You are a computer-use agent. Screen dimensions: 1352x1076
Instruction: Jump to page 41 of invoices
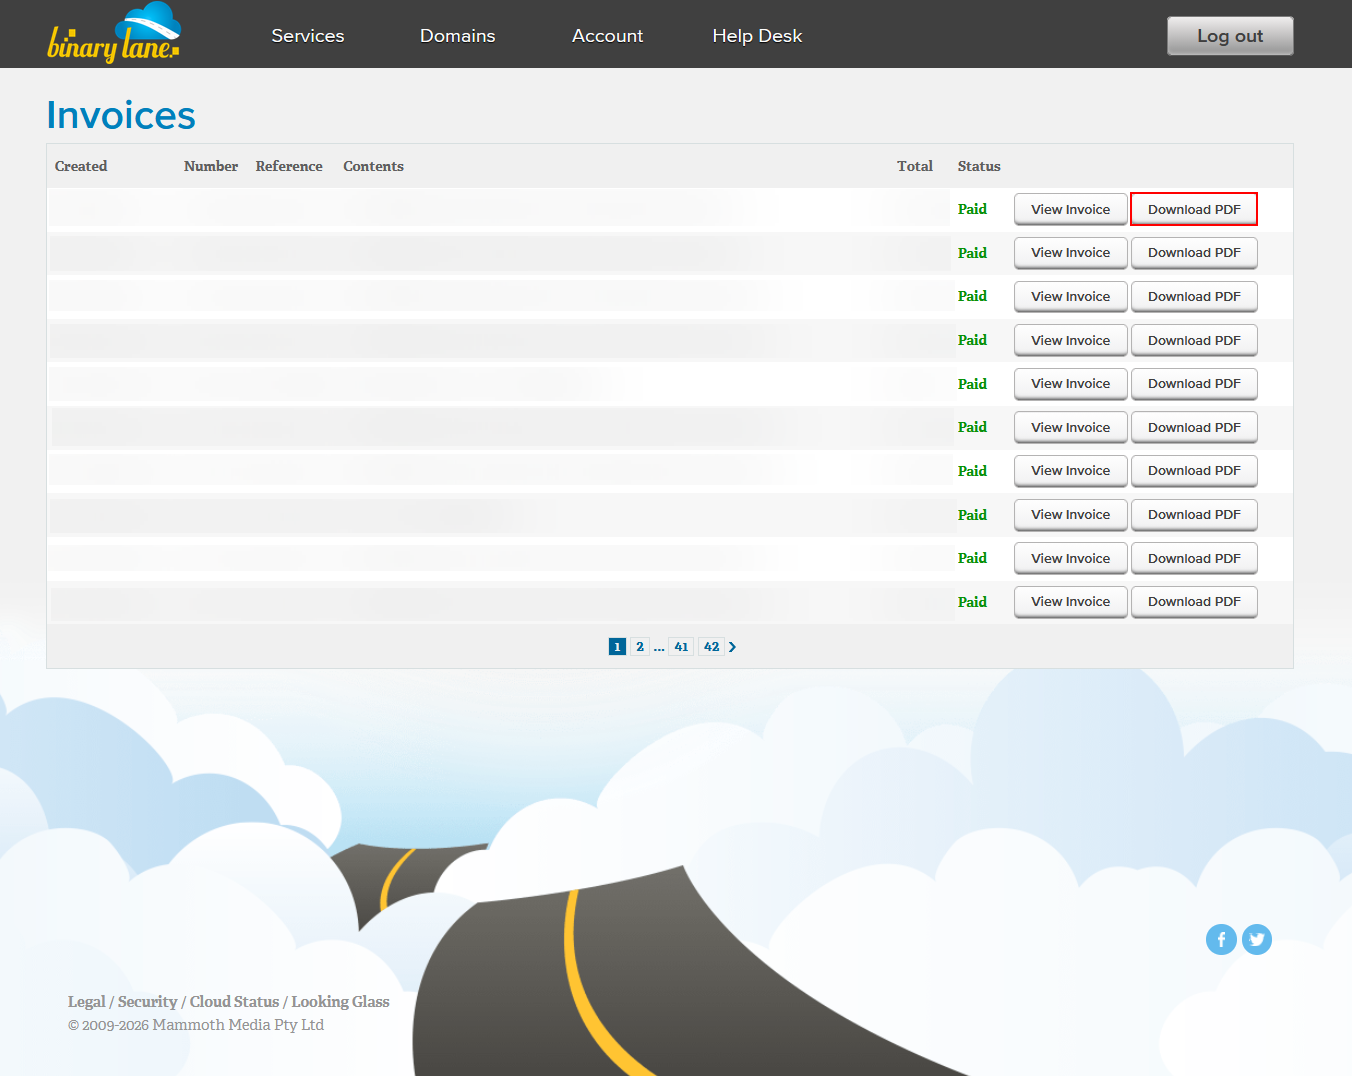tap(681, 647)
